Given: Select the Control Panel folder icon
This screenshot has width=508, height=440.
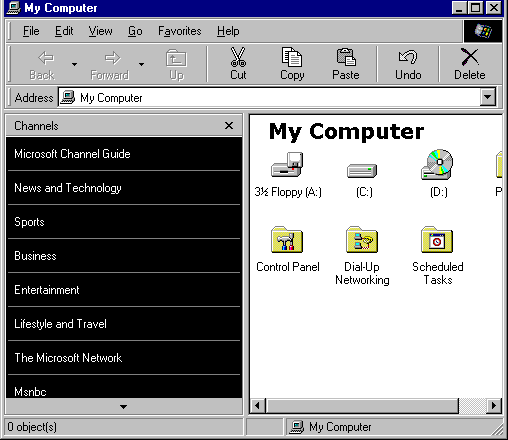Looking at the screenshot, I should coord(287,240).
